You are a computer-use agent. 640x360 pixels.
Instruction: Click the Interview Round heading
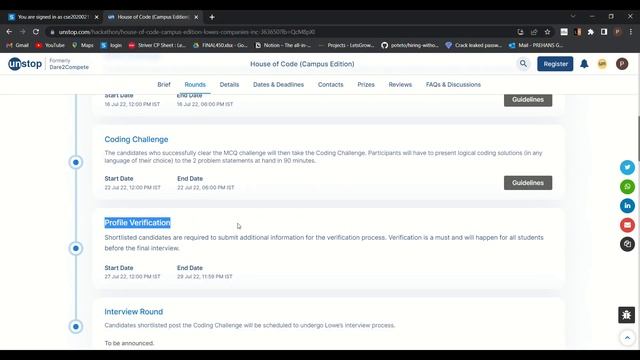pos(133,311)
